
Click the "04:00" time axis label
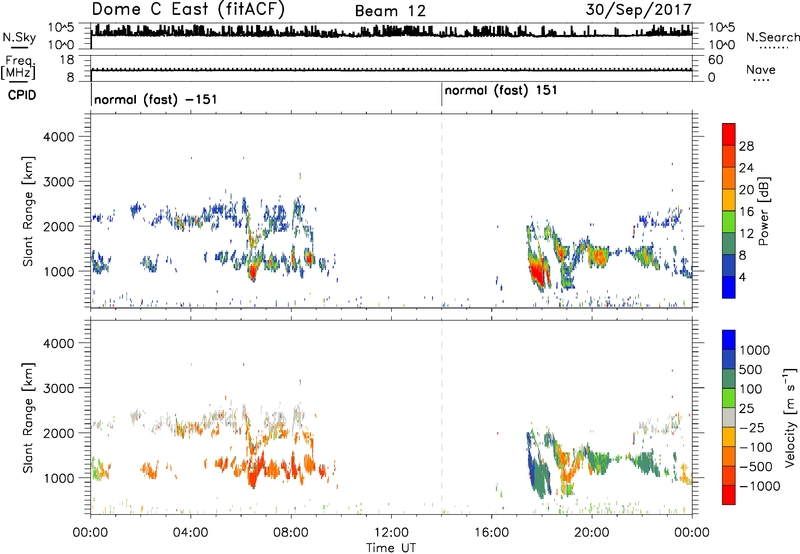tap(190, 533)
